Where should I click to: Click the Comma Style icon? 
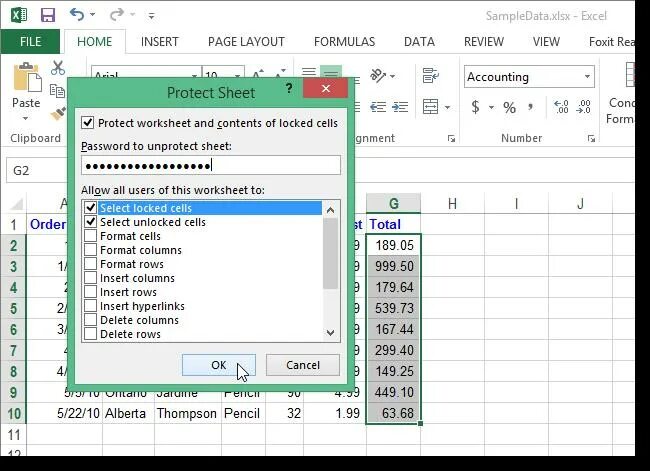pos(530,108)
